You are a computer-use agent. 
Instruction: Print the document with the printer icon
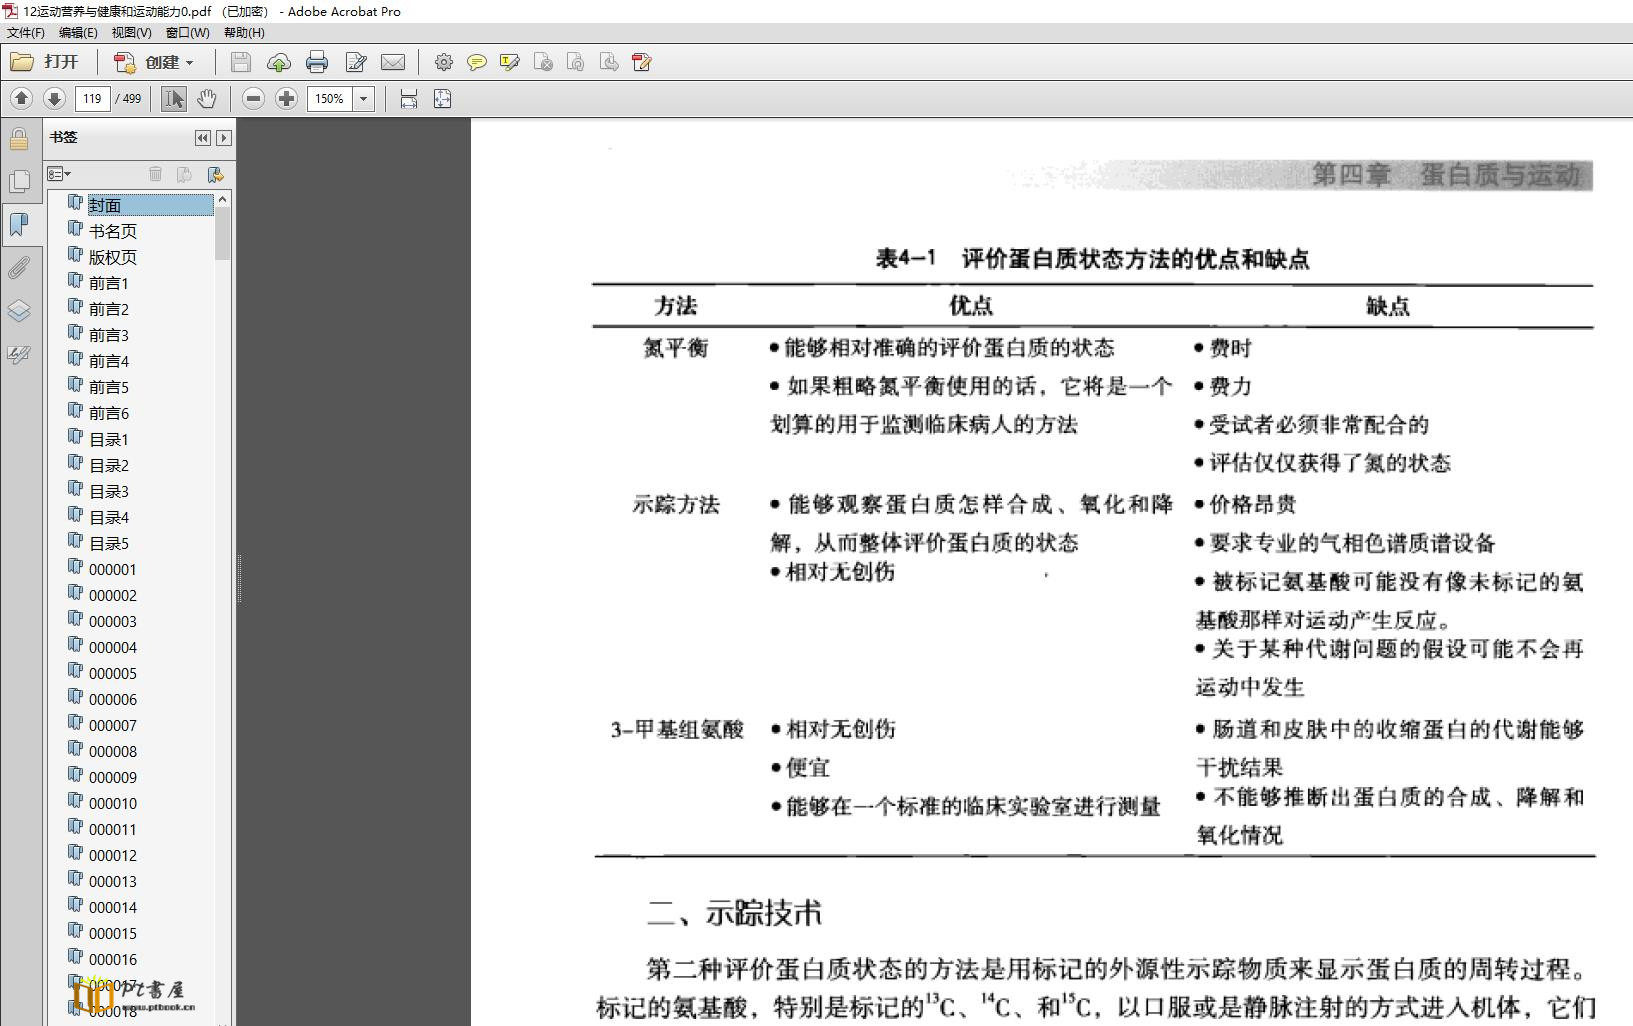point(317,63)
